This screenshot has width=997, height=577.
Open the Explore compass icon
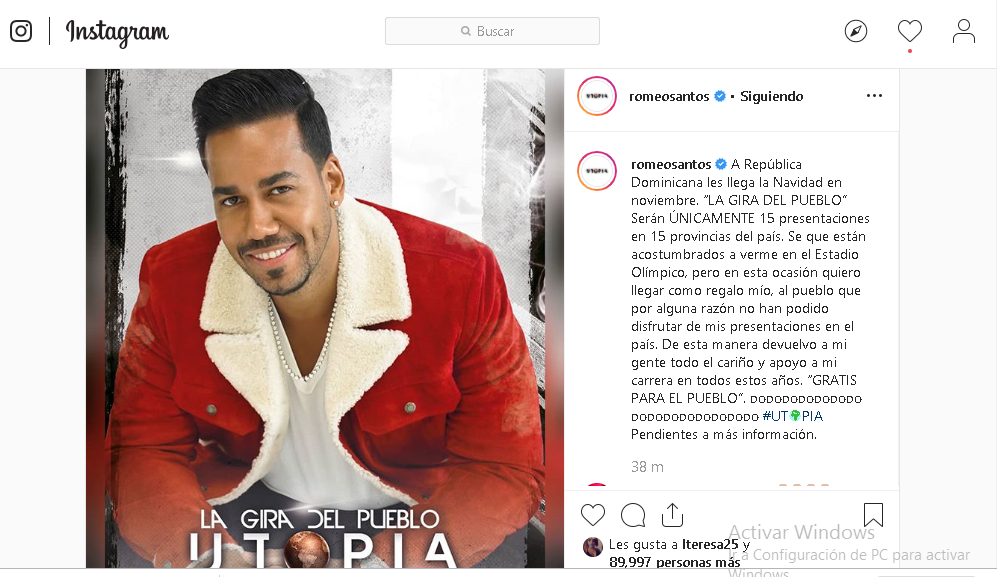click(x=856, y=31)
